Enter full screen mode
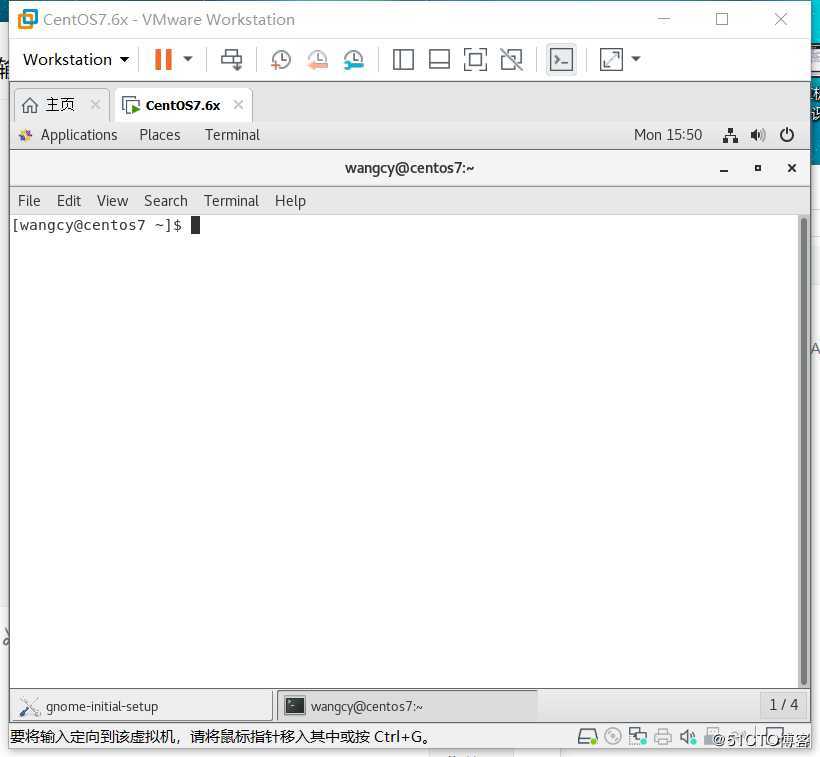 coord(475,60)
